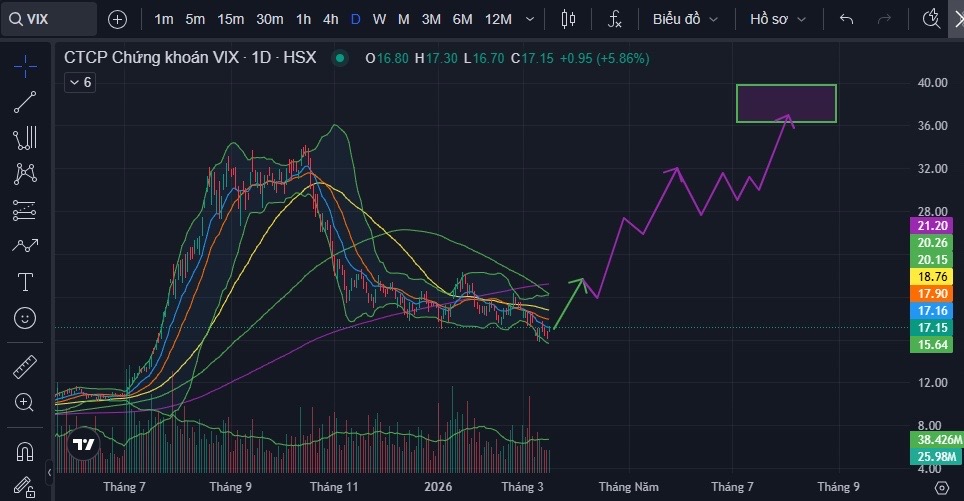Open the candlestick chart type selector
The height and width of the screenshot is (501, 964).
pos(568,20)
